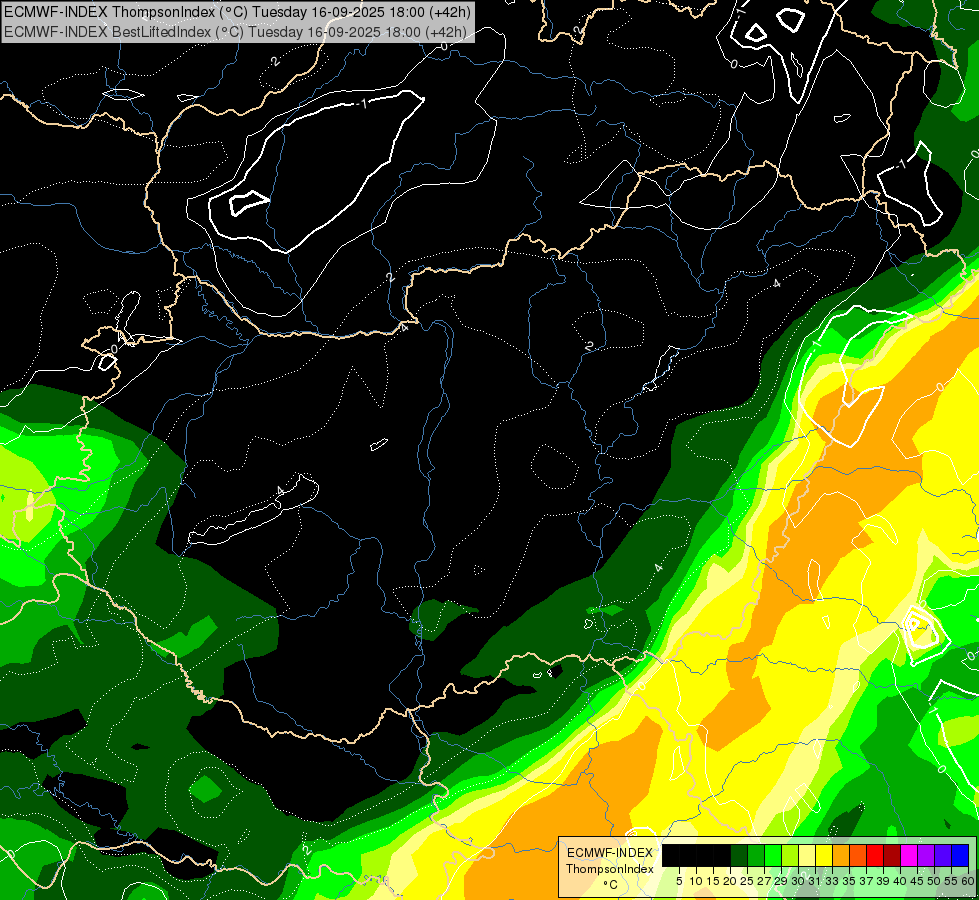Viewport: 979px width, 900px height.
Task: Pick the magenta legend swatch (40–45)
Action: 909,855
